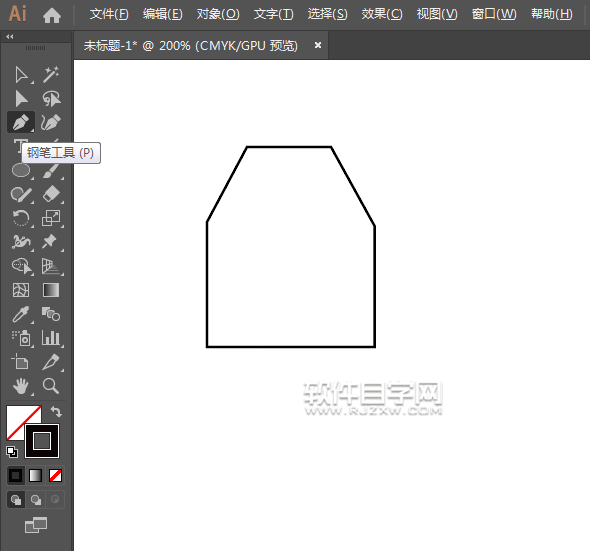Swap fill and stroke colors
This screenshot has width=590, height=551.
click(x=56, y=411)
